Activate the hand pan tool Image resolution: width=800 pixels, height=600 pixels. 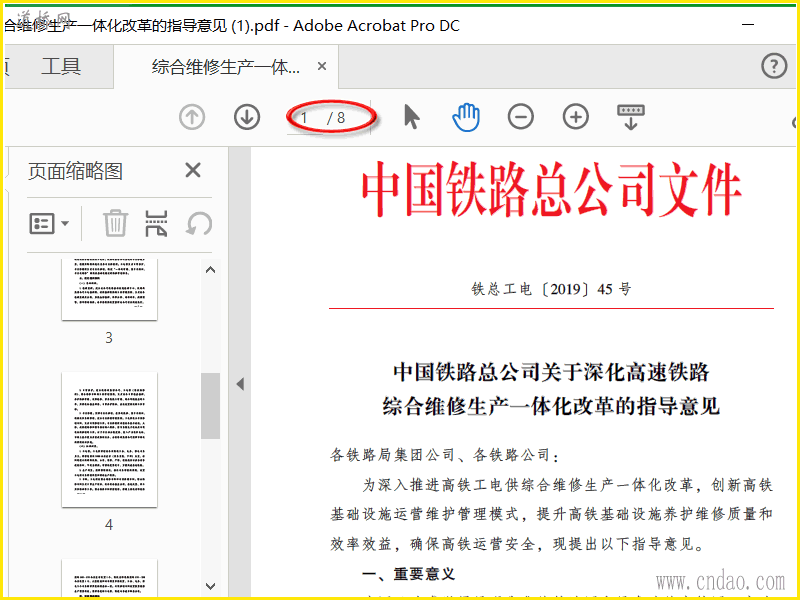[x=466, y=117]
